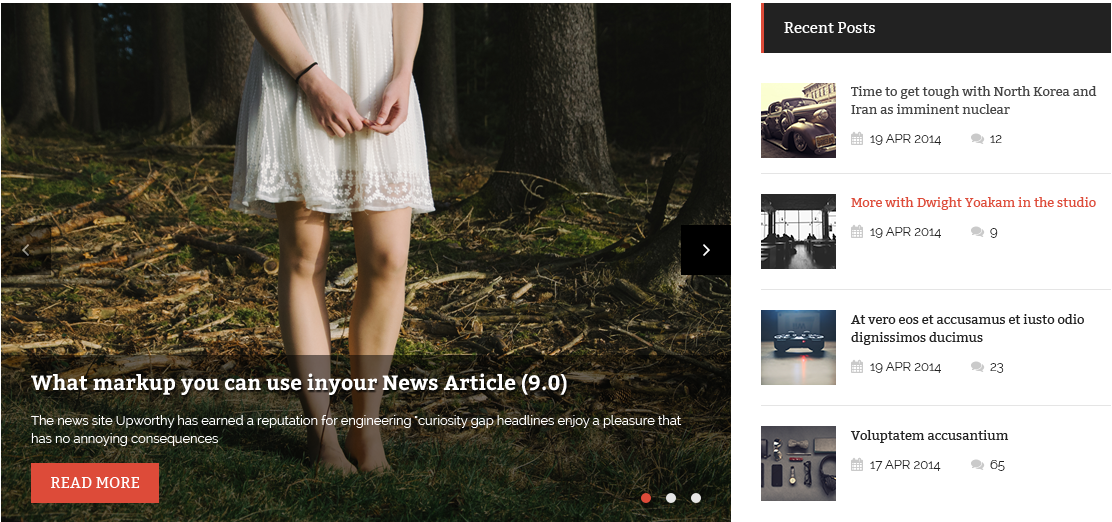Screen dimensions: 1112x522
Task: Click the previous slide arrow on the slider
Action: pyautogui.click(x=26, y=250)
